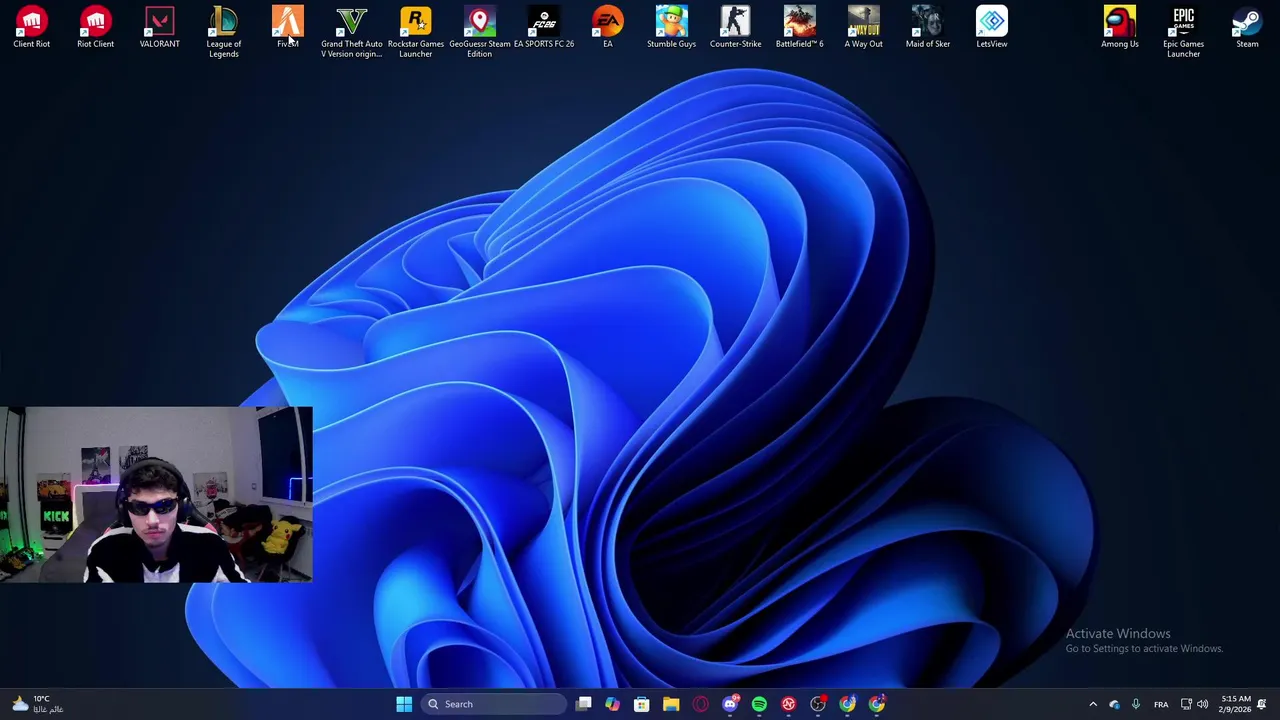The width and height of the screenshot is (1280, 720).
Task: Open the FRA input language switcher
Action: point(1161,704)
